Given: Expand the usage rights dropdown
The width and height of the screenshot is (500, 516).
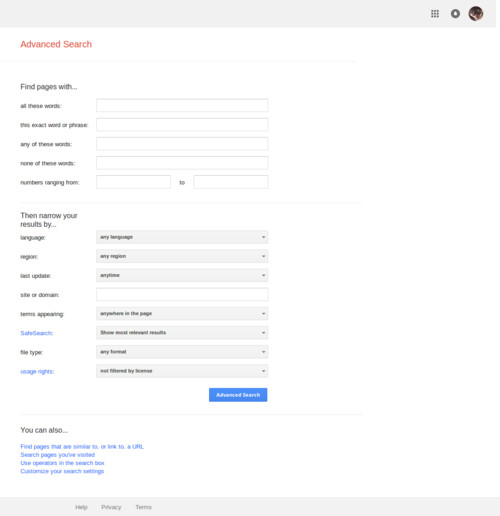Looking at the screenshot, I should click(182, 371).
